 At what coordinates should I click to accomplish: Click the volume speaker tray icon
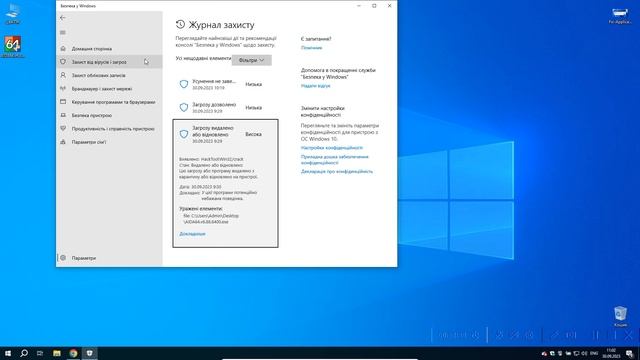(584, 353)
